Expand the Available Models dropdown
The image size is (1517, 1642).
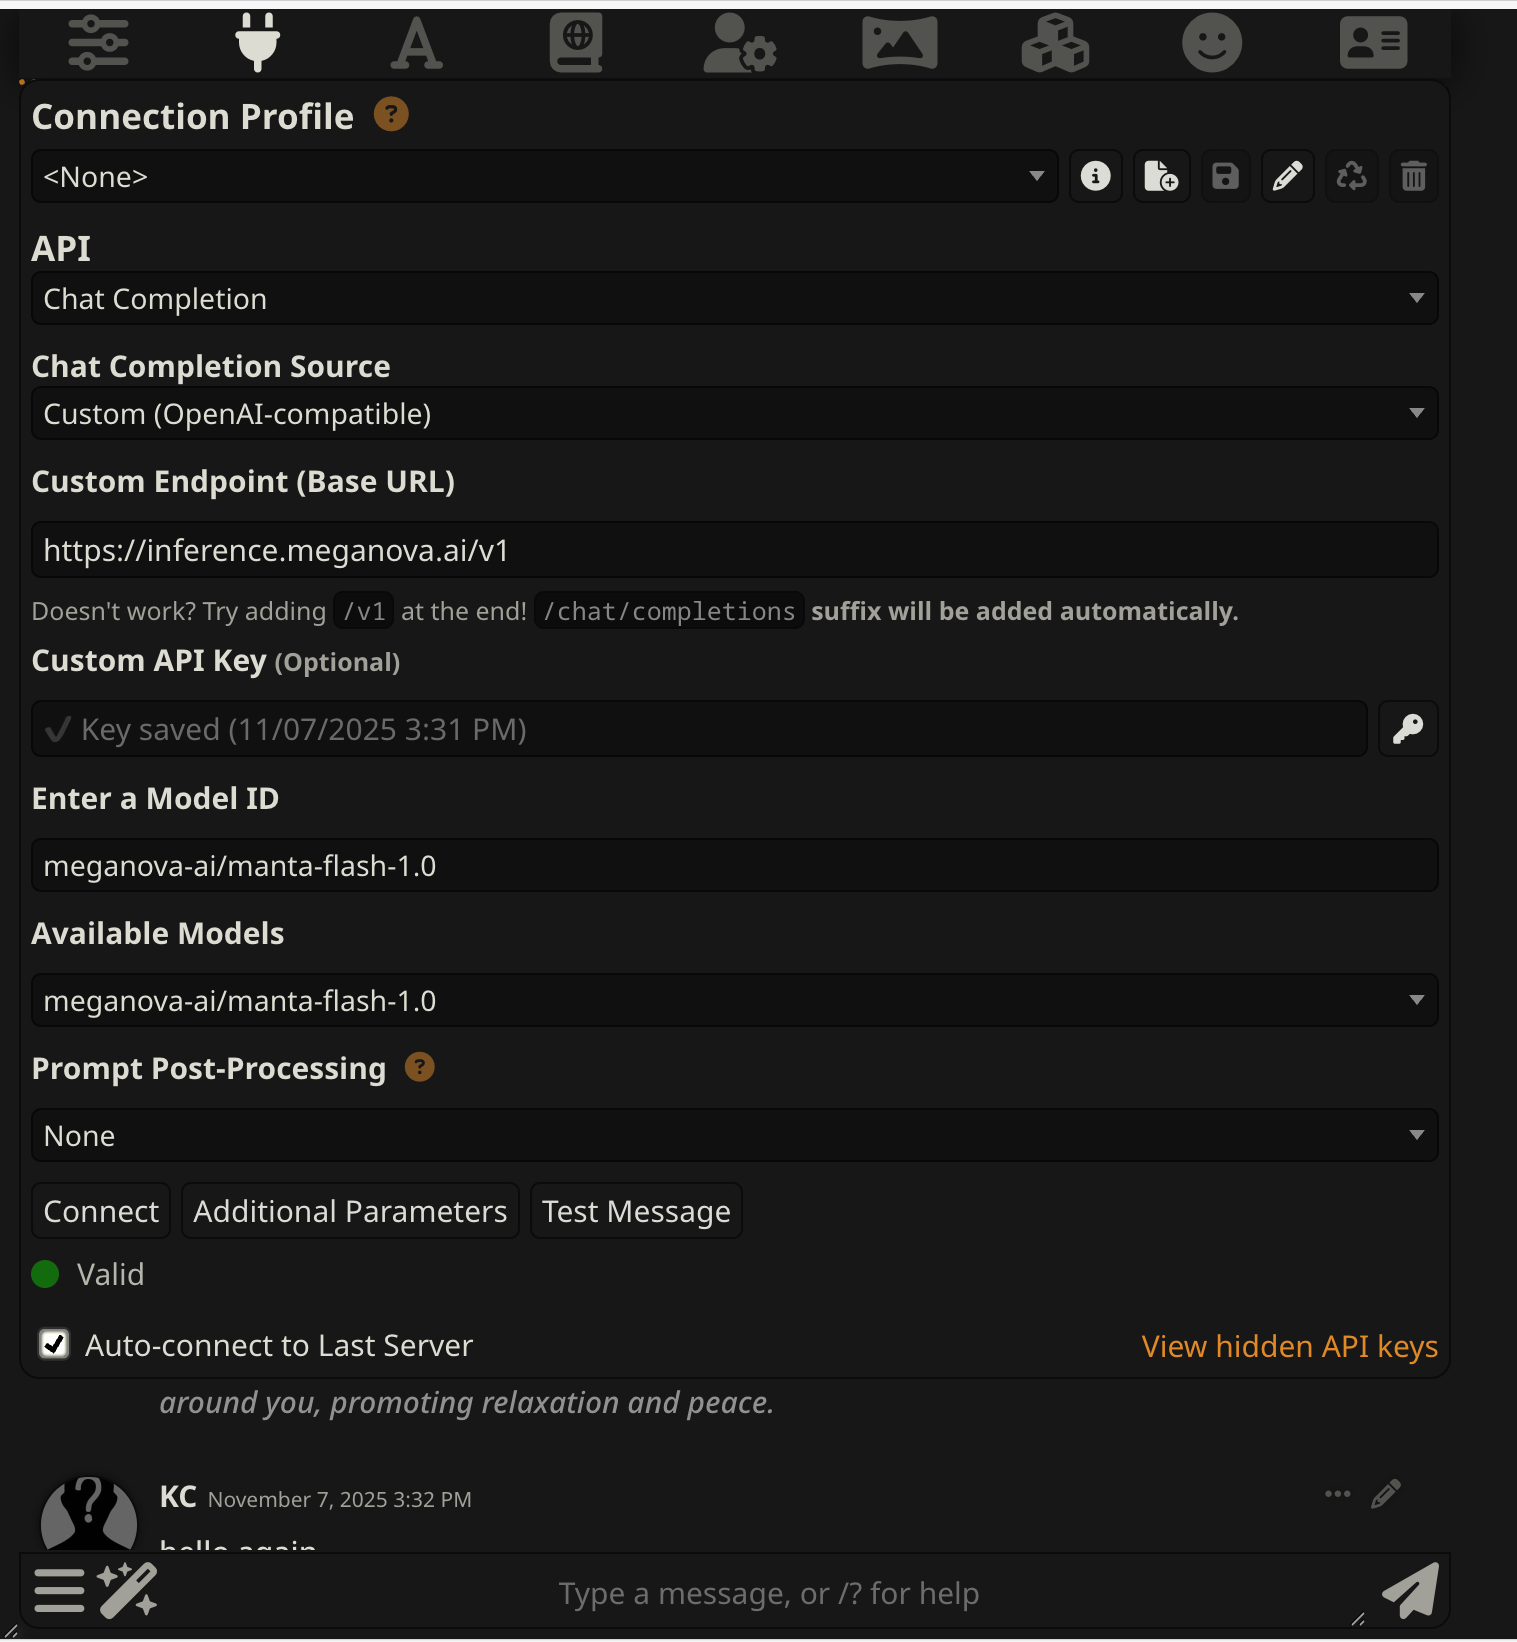pos(734,1001)
